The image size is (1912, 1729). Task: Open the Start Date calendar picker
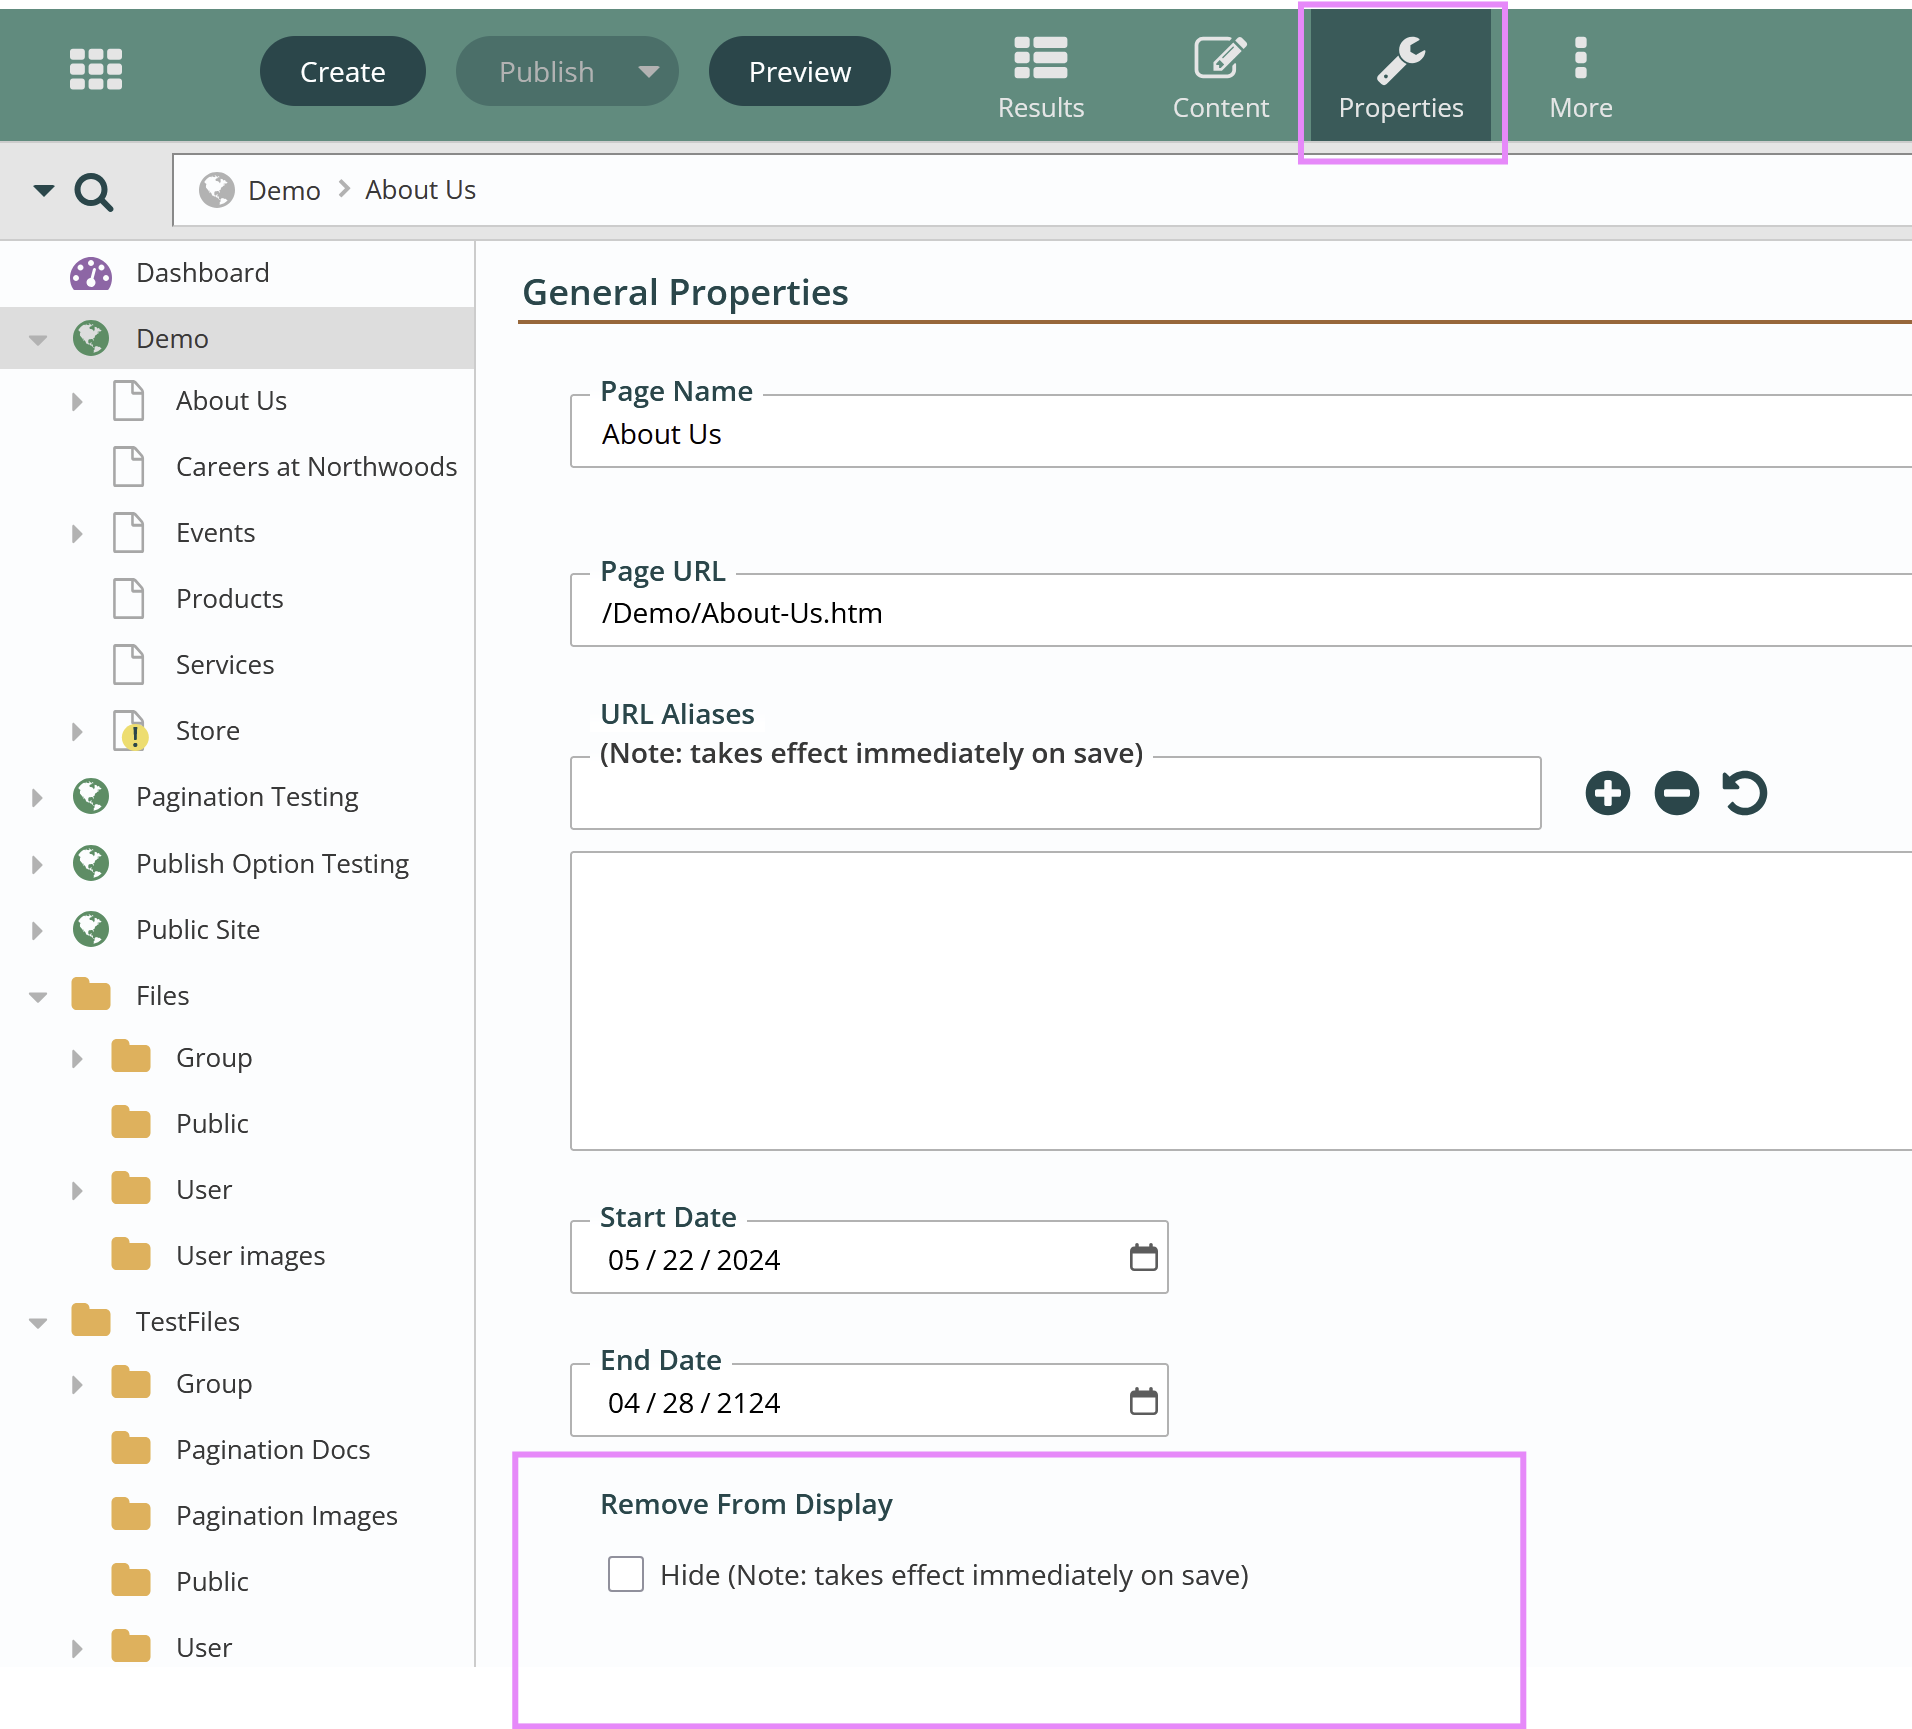tap(1143, 1258)
